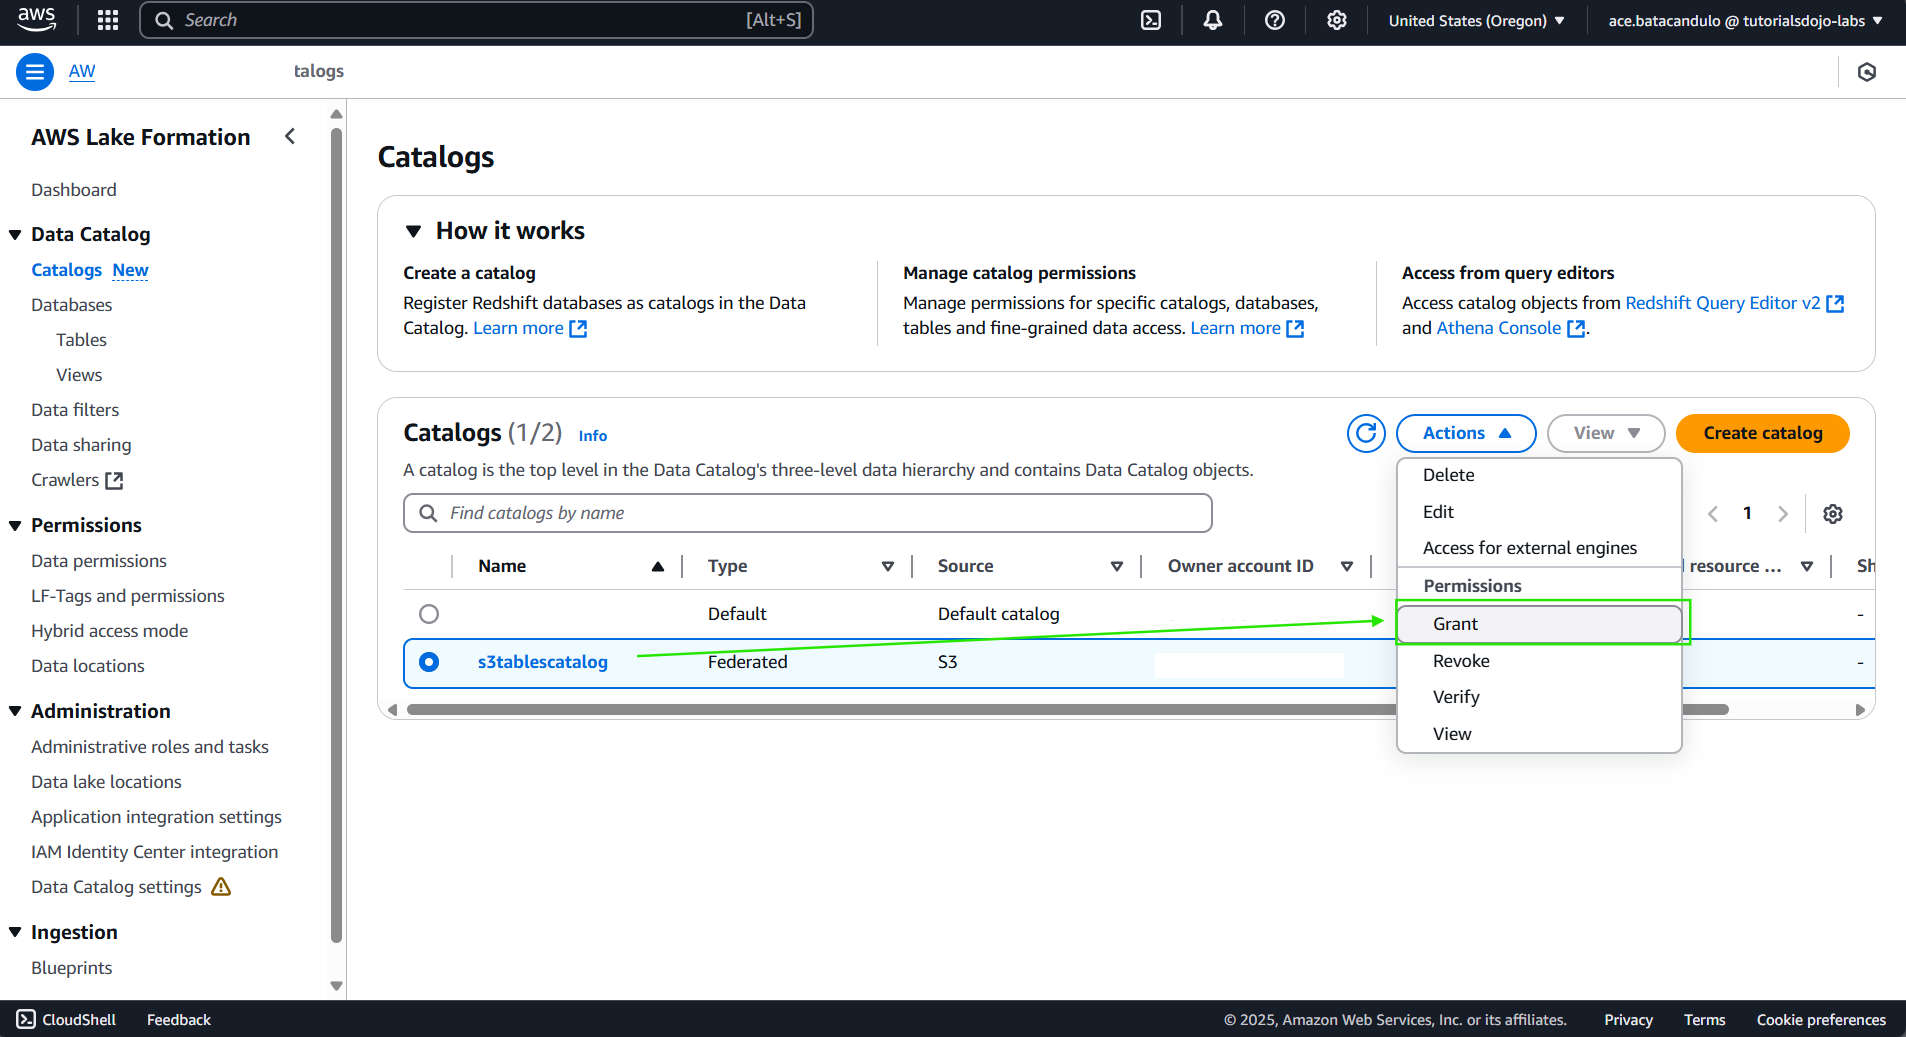Image resolution: width=1906 pixels, height=1037 pixels.
Task: Choose Verify under Permissions
Action: click(x=1539, y=697)
